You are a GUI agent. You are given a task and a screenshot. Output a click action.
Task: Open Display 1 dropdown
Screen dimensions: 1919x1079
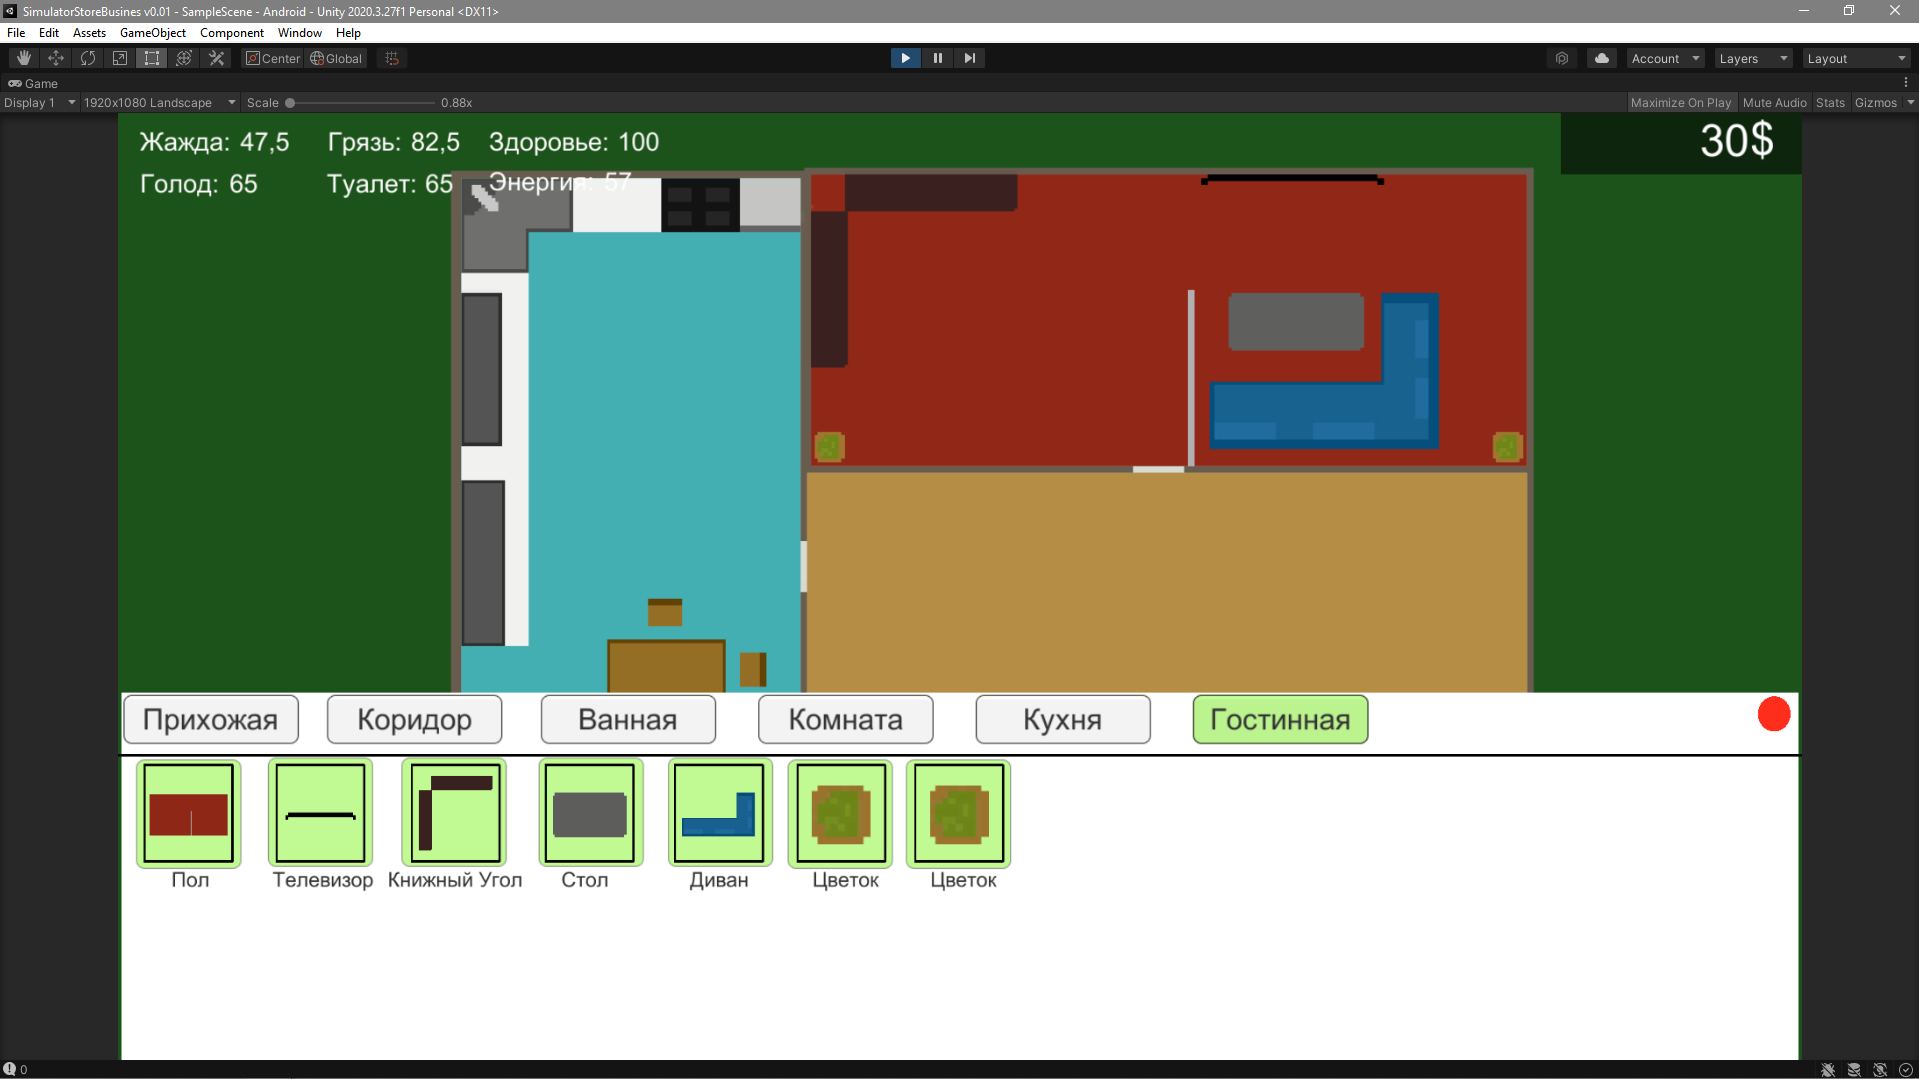tap(39, 102)
